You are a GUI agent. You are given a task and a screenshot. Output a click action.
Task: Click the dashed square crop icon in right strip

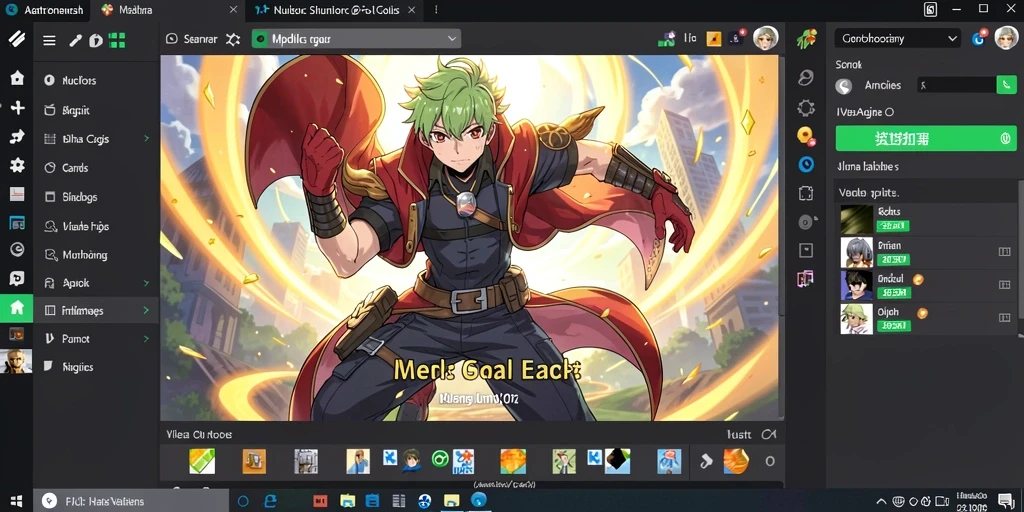point(806,193)
